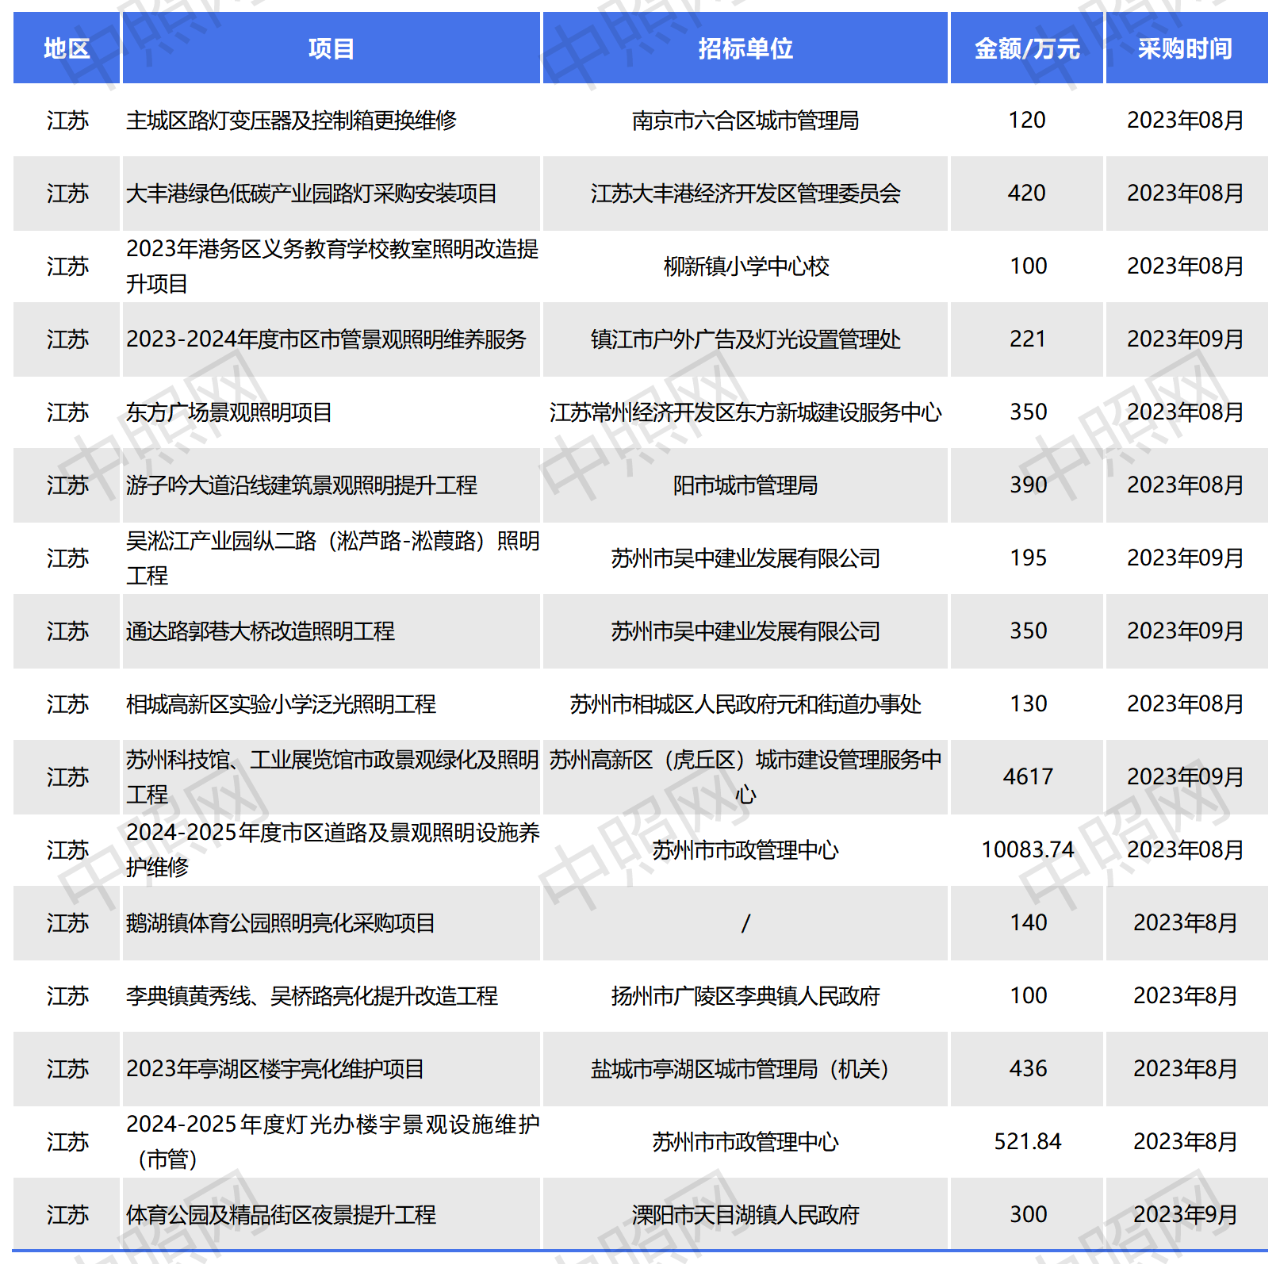Click amount 100 in 李典镇 row
The height and width of the screenshot is (1264, 1280).
(x=1028, y=996)
